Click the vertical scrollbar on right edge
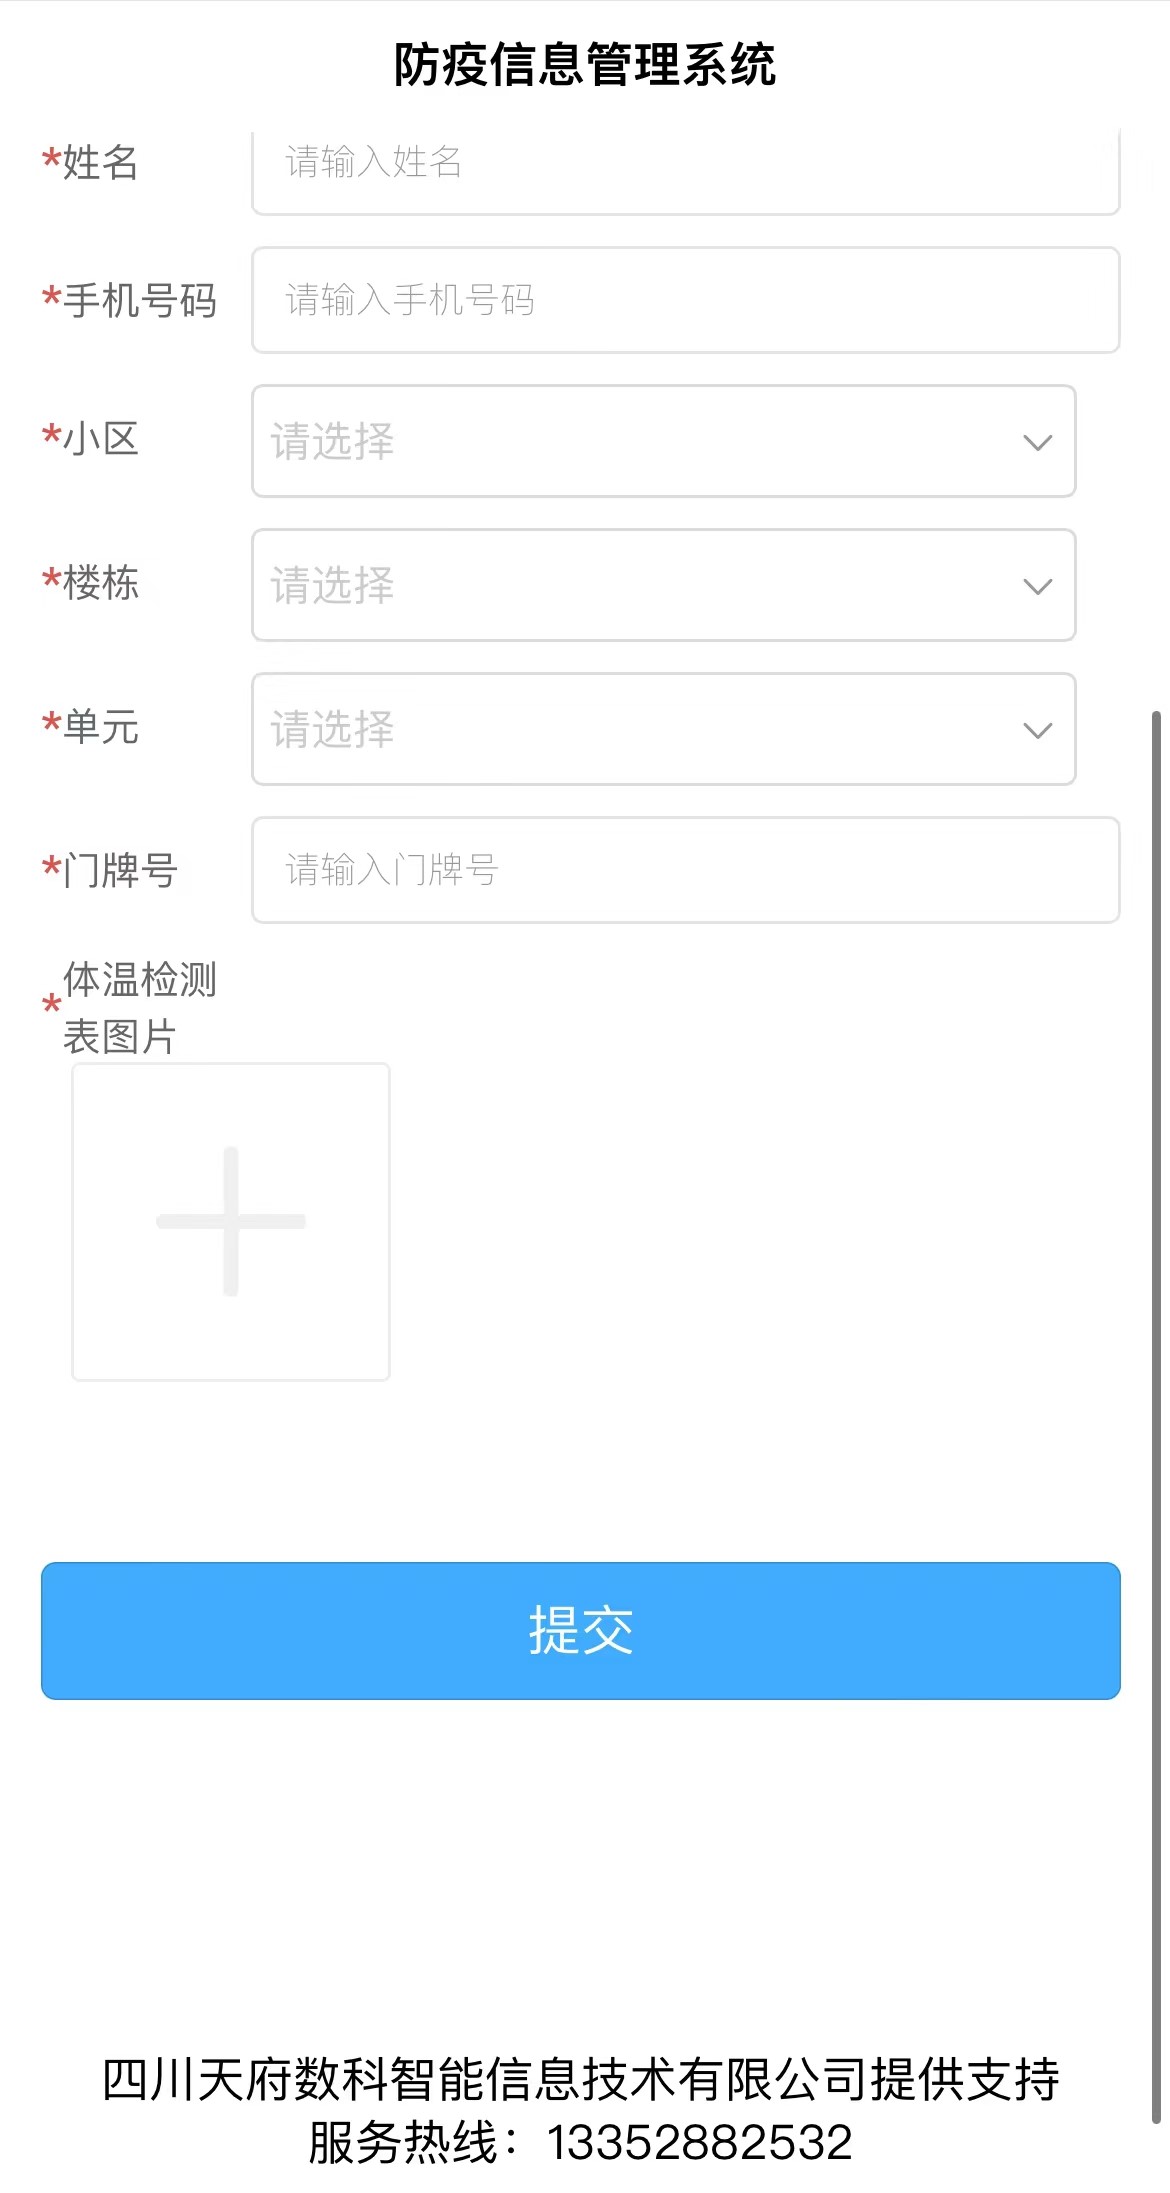Screen dimensions: 1170x2193 pos(1157,1417)
